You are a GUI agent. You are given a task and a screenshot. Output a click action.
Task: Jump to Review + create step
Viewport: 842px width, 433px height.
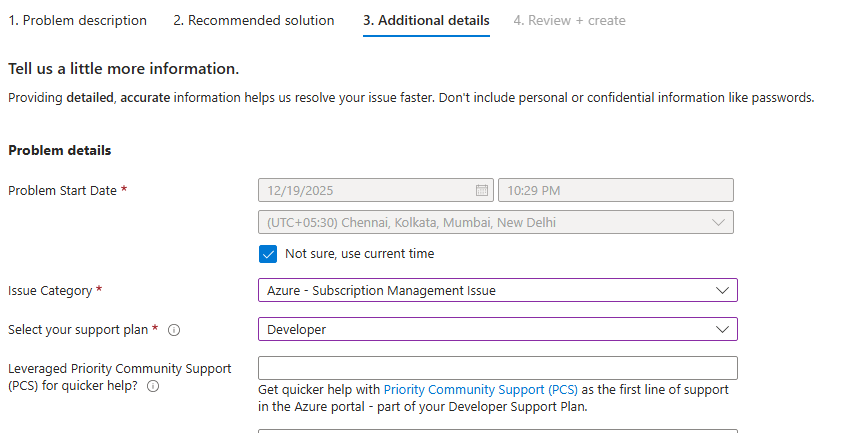570,20
